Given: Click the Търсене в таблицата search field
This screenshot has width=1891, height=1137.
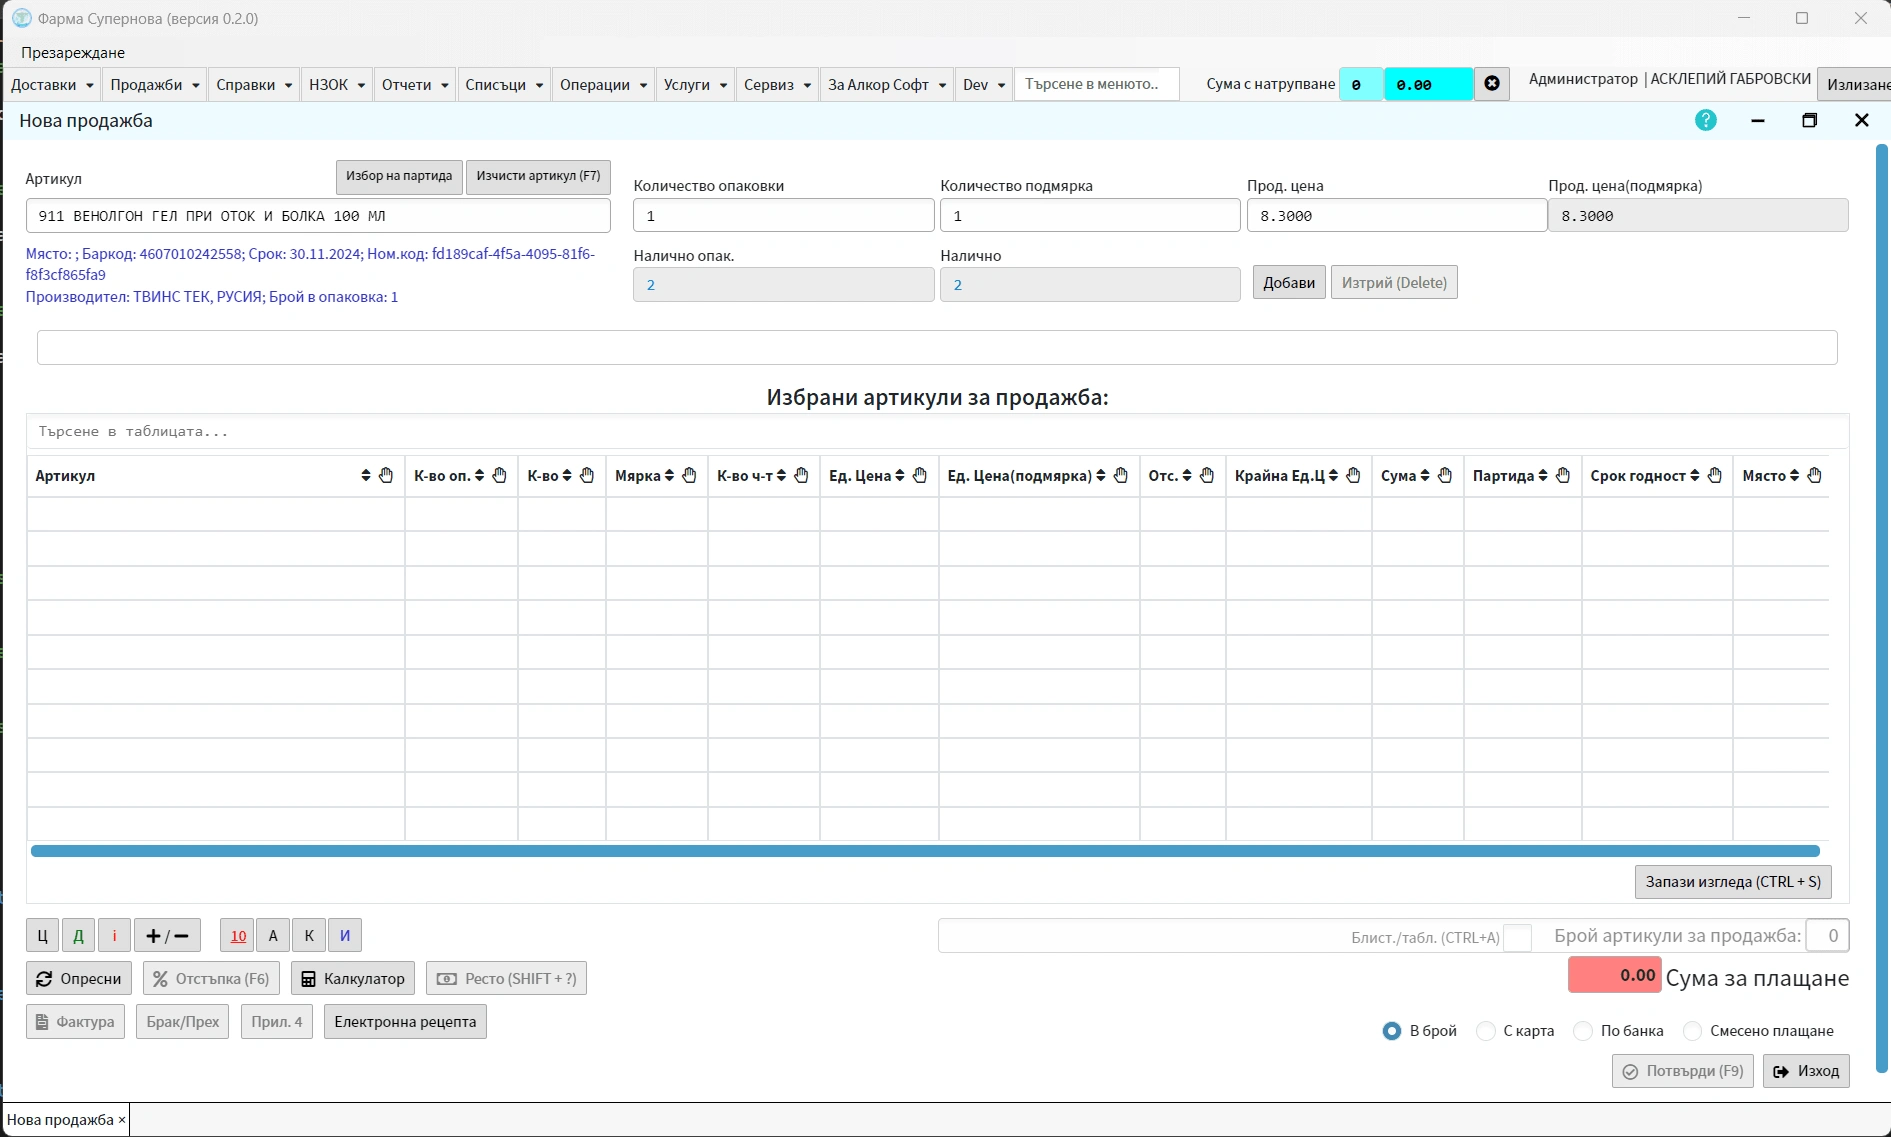Looking at the screenshot, I should [x=937, y=432].
